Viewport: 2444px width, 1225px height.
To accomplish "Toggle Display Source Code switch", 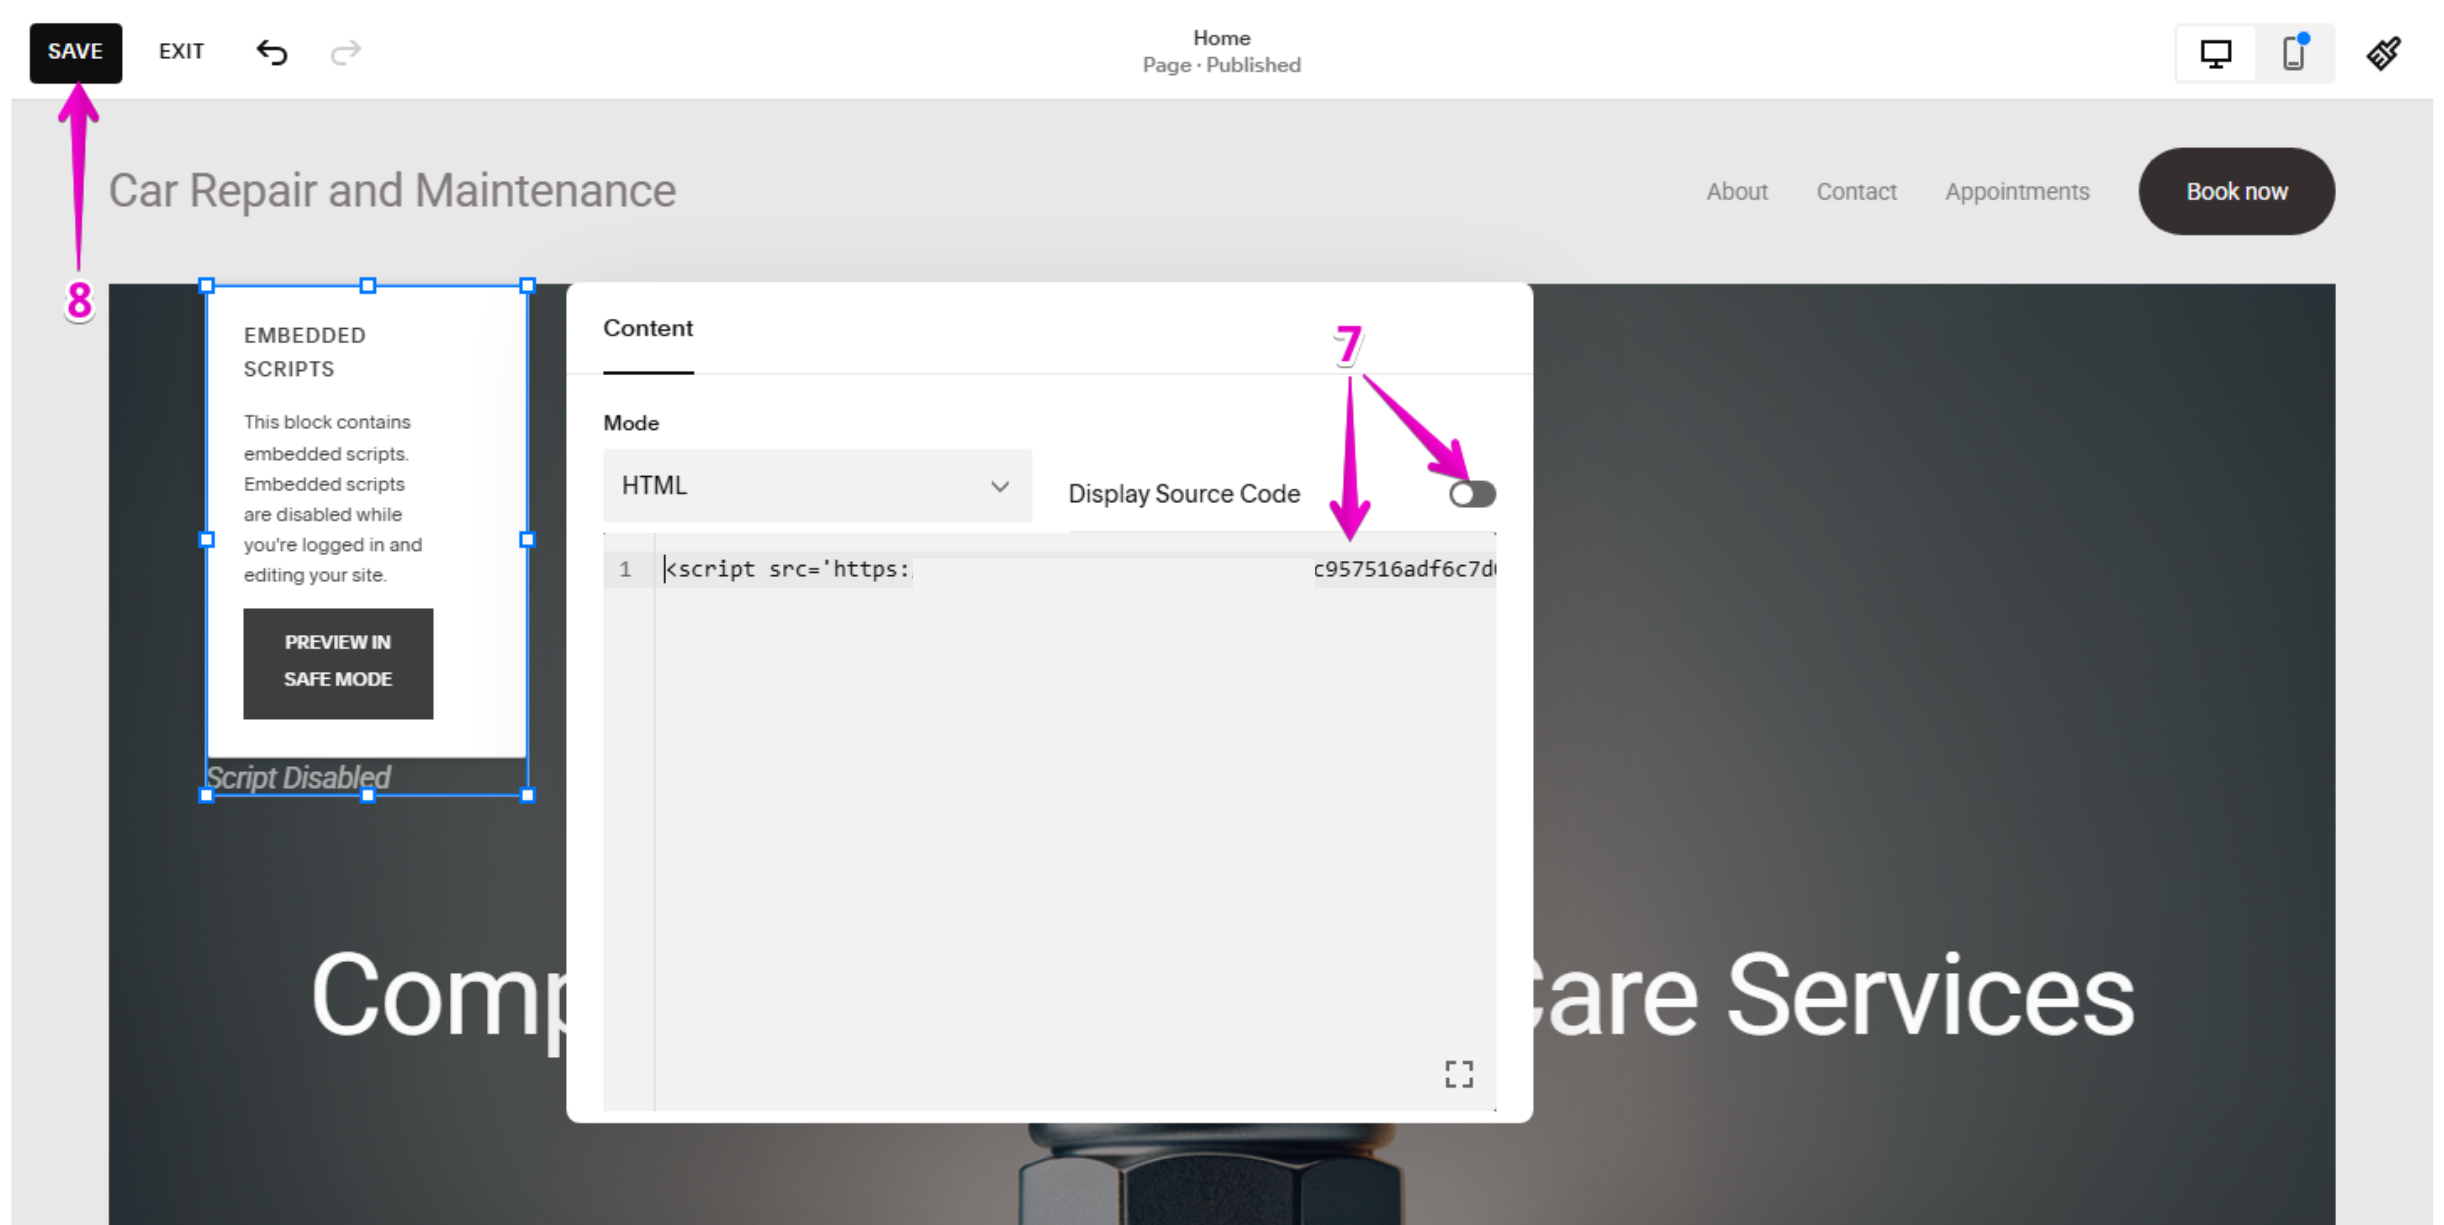I will (1471, 494).
